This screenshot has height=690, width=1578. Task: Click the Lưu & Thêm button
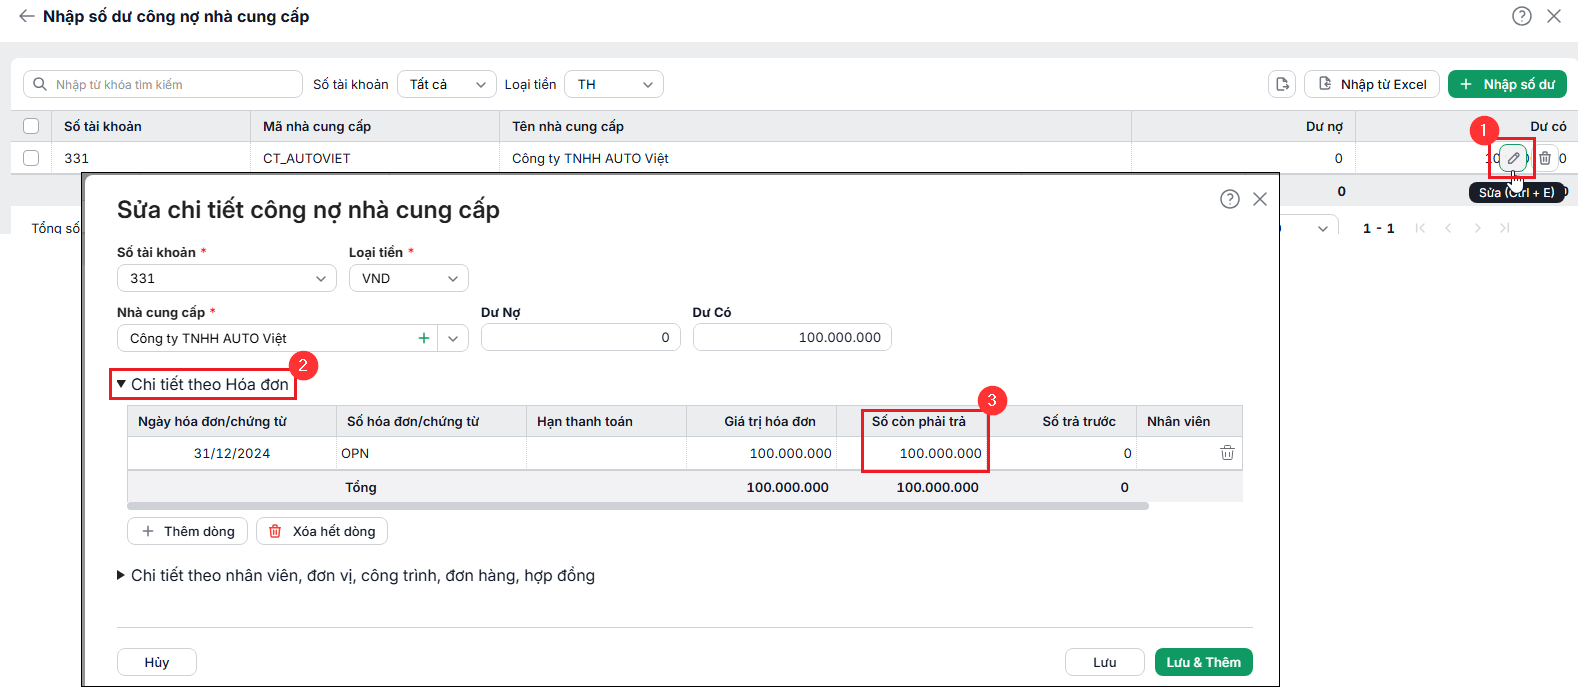[1203, 662]
